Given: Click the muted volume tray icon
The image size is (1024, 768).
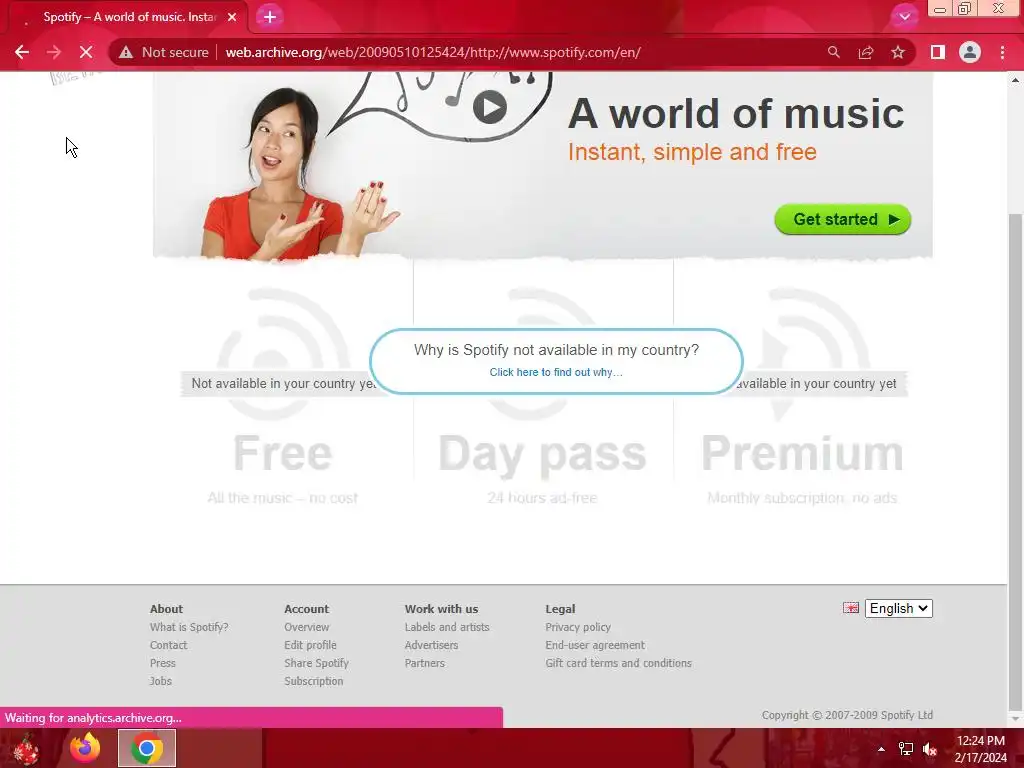Looking at the screenshot, I should pos(930,749).
